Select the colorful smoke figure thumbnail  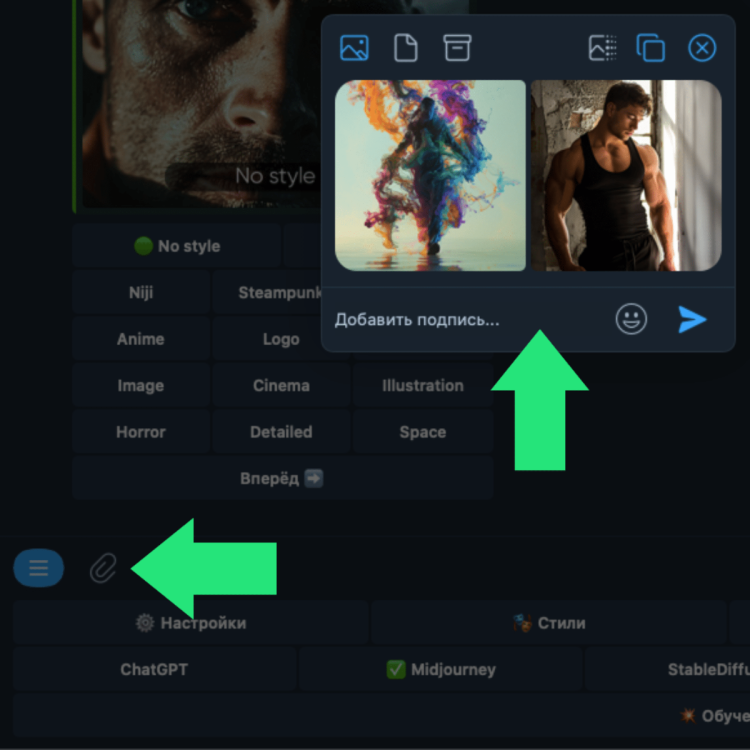pyautogui.click(x=430, y=176)
